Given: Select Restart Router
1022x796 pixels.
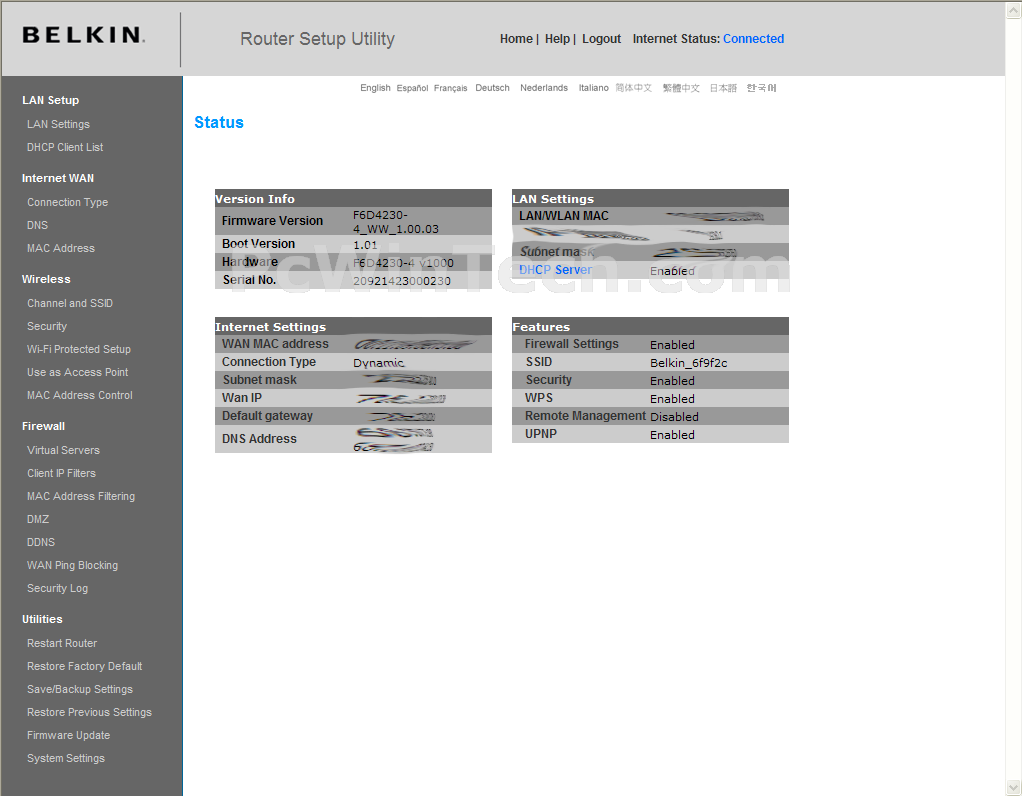Looking at the screenshot, I should (62, 643).
